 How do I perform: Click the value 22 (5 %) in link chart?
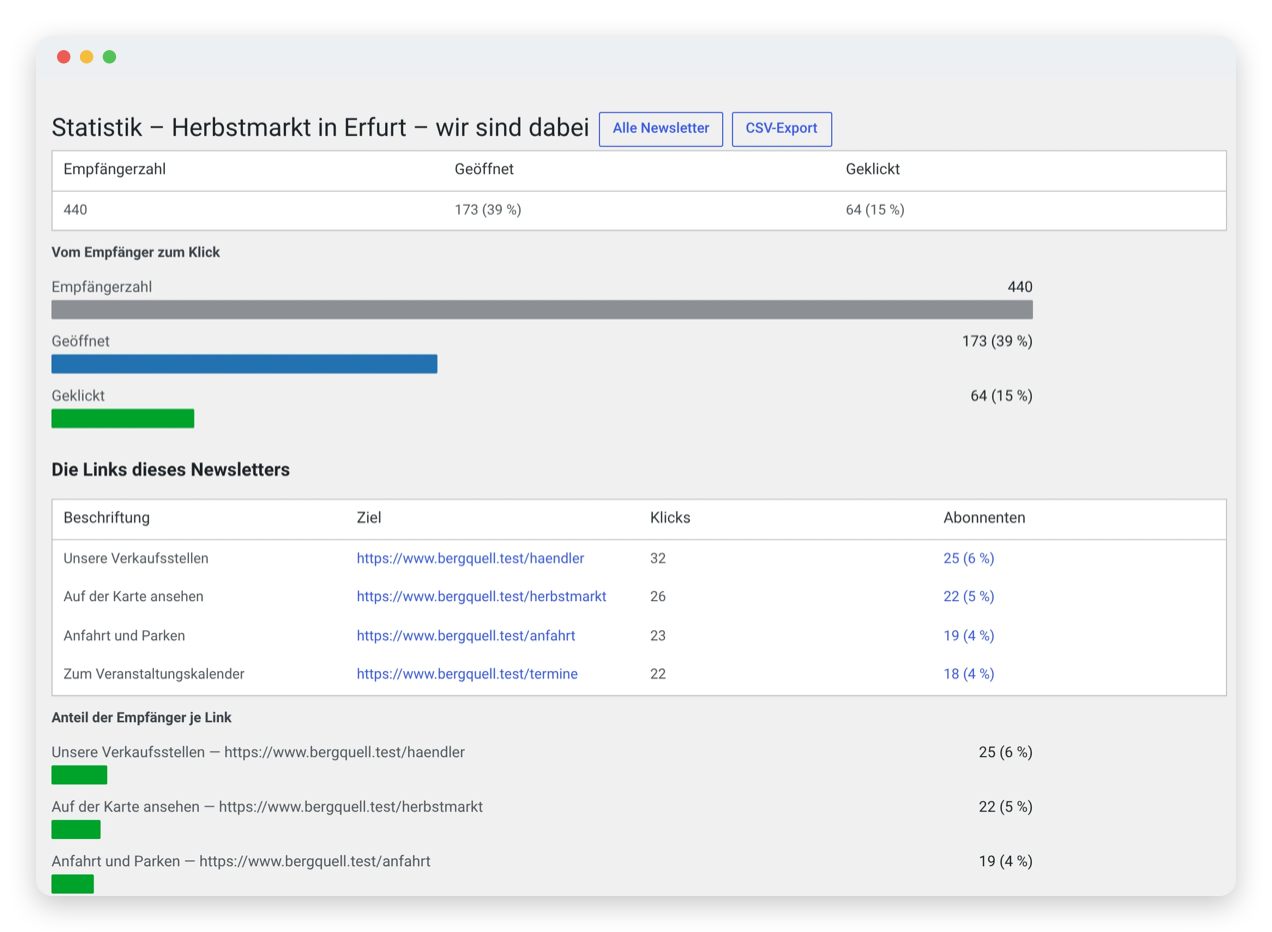[x=1006, y=806]
